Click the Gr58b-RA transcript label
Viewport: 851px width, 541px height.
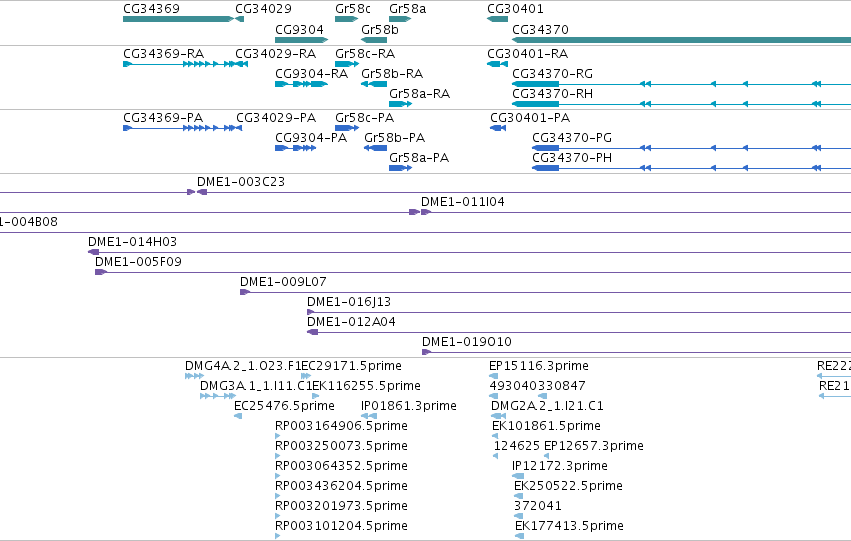[x=392, y=74]
